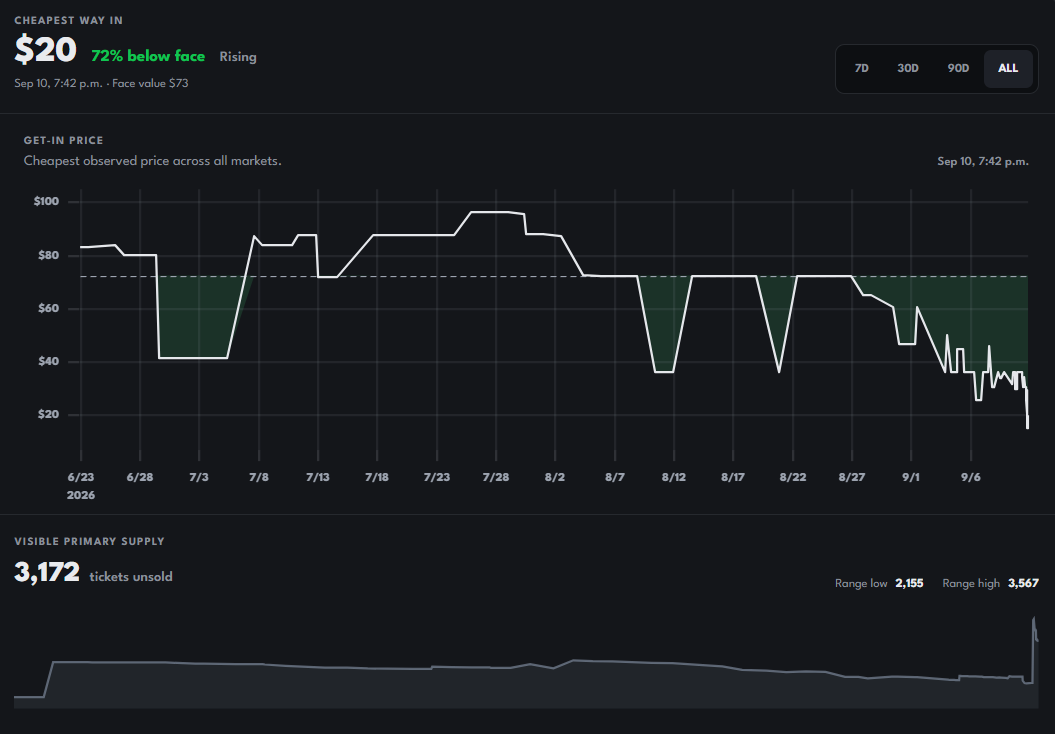The width and height of the screenshot is (1055, 734).
Task: Click the 'GET-IN PRICE' chart title
Action: 63,140
